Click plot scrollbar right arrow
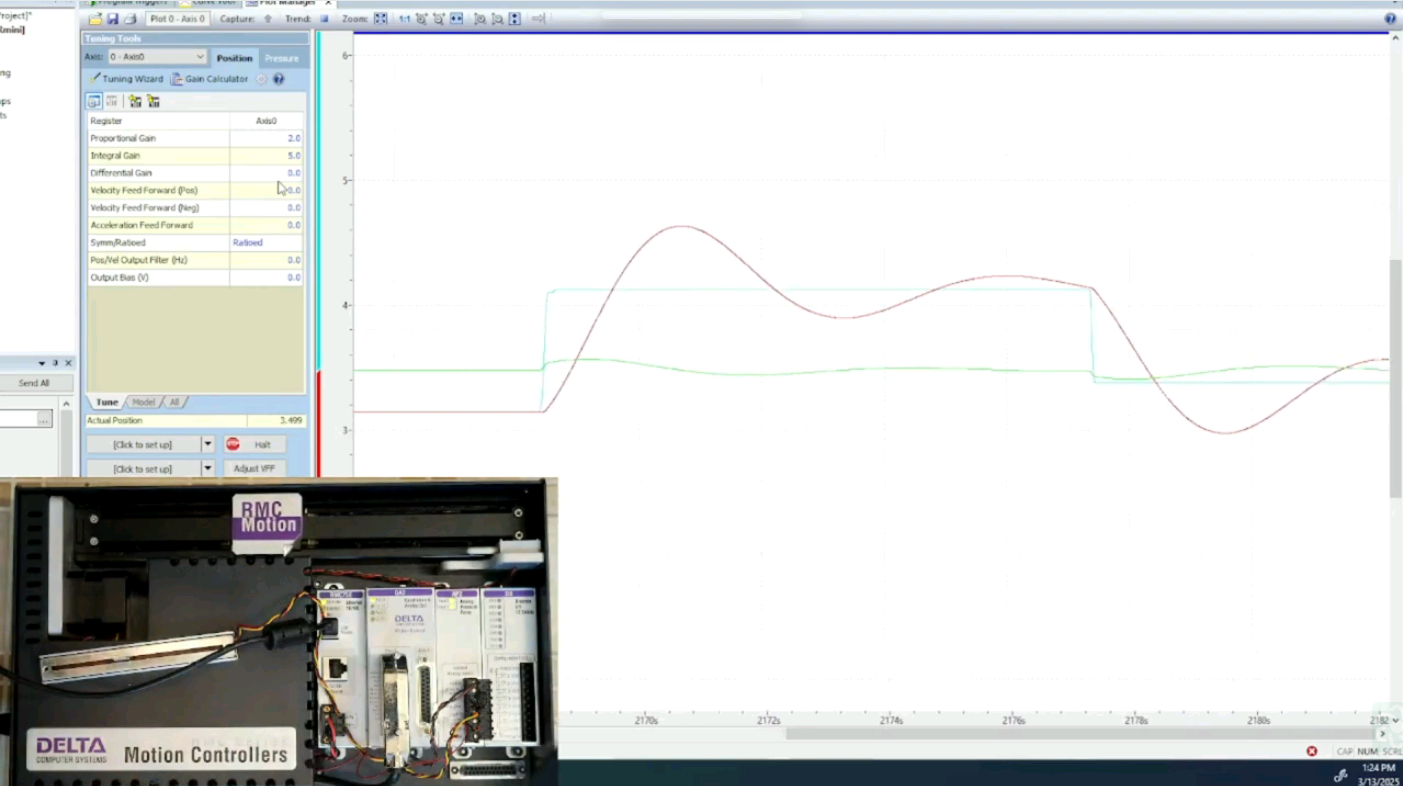The height and width of the screenshot is (786, 1403). pos(1383,734)
